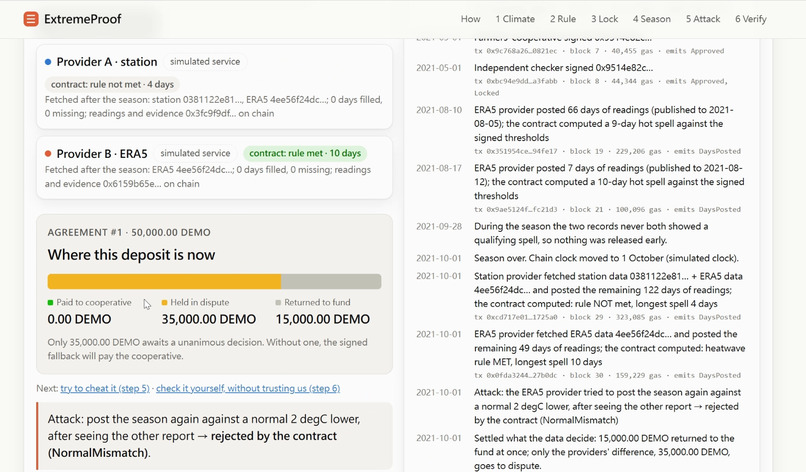
Task: Click the yellow held-in-dispute bar segment
Action: 164,281
